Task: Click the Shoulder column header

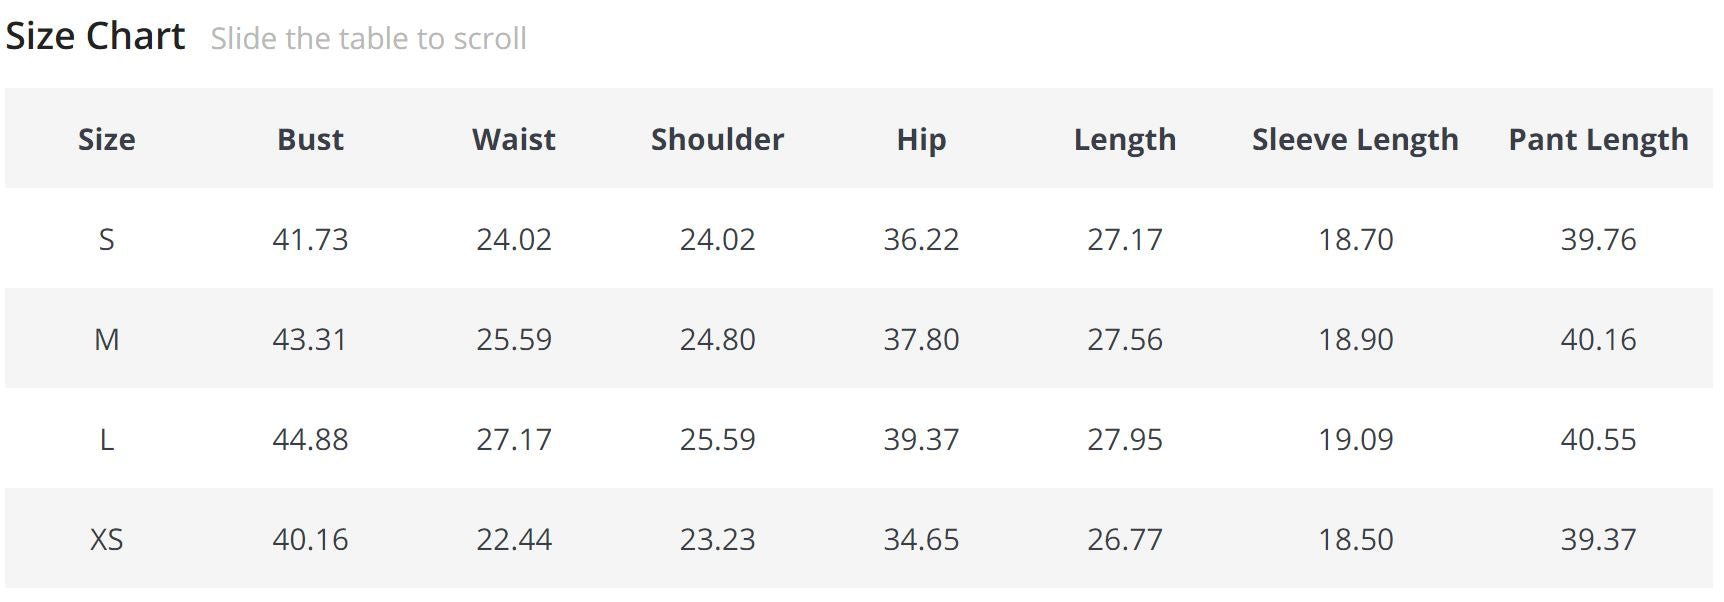Action: coord(717,139)
